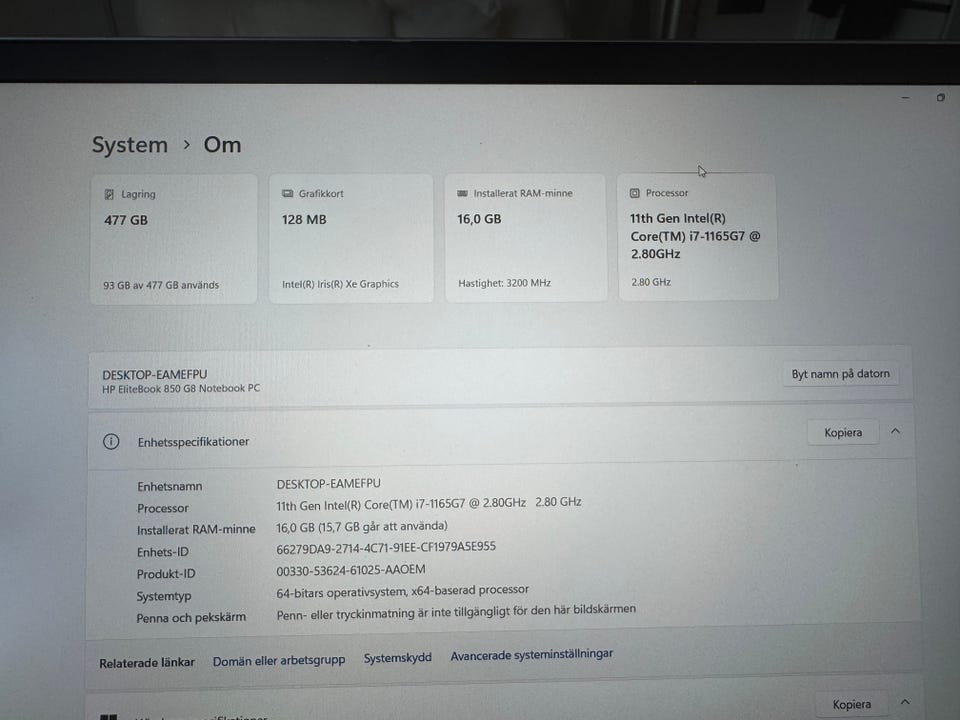Viewport: 960px width, 720px height.
Task: Restore down the Settings window
Action: pos(940,97)
